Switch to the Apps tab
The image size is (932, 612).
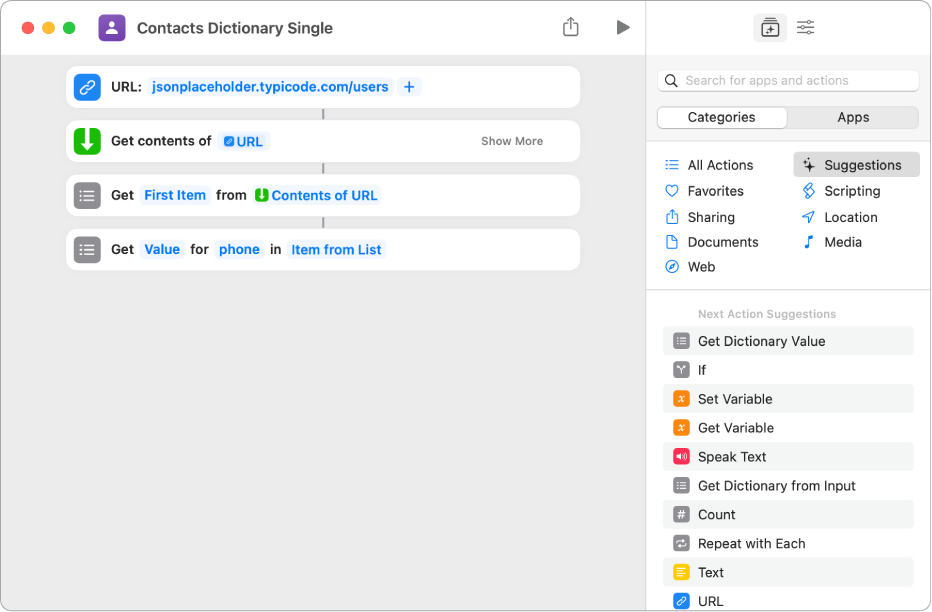pyautogui.click(x=853, y=117)
